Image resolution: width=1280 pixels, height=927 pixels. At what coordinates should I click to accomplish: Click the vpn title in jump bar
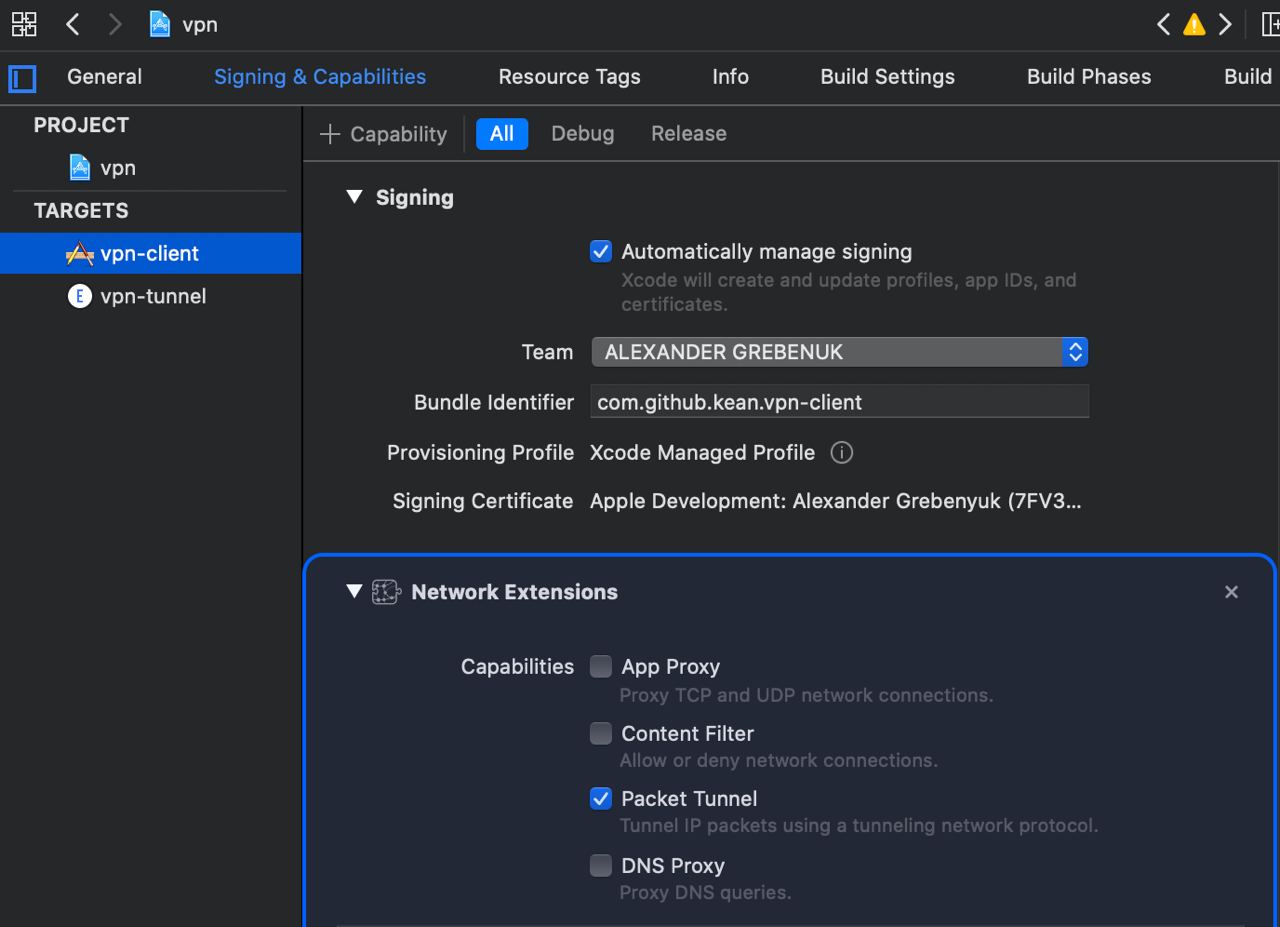click(200, 25)
